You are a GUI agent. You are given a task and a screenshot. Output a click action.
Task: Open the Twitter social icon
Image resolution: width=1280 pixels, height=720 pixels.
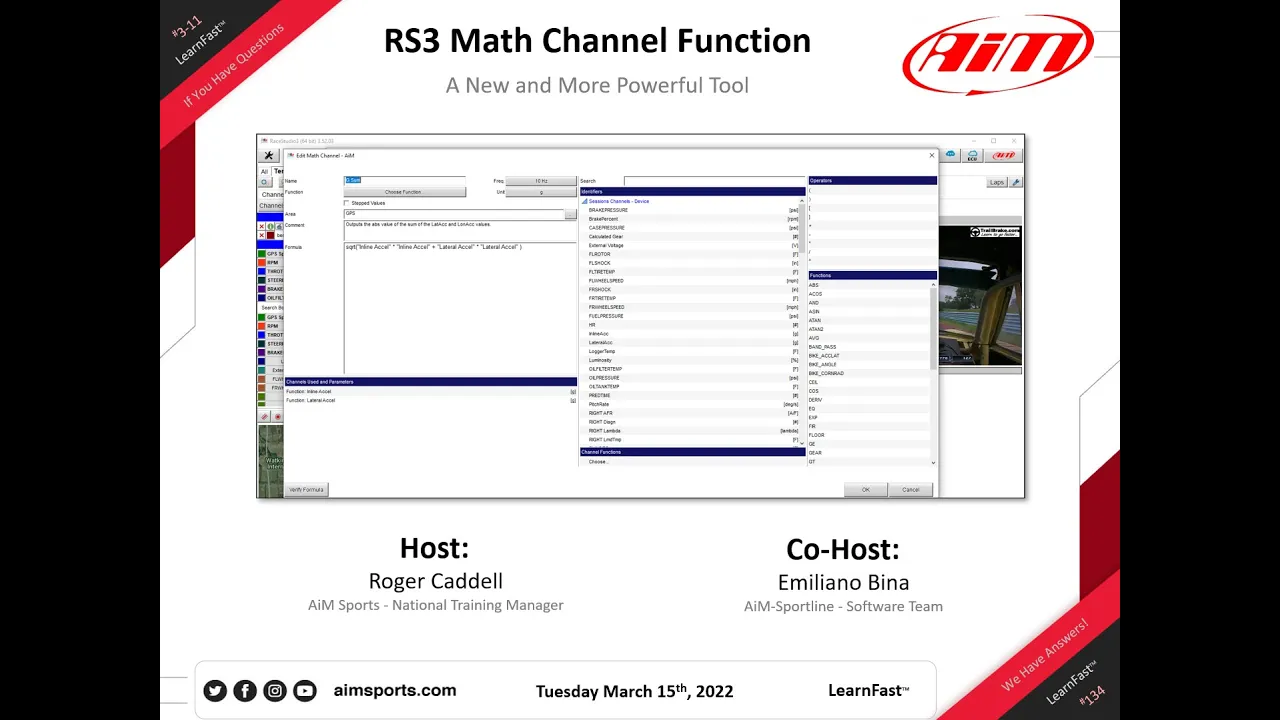215,690
